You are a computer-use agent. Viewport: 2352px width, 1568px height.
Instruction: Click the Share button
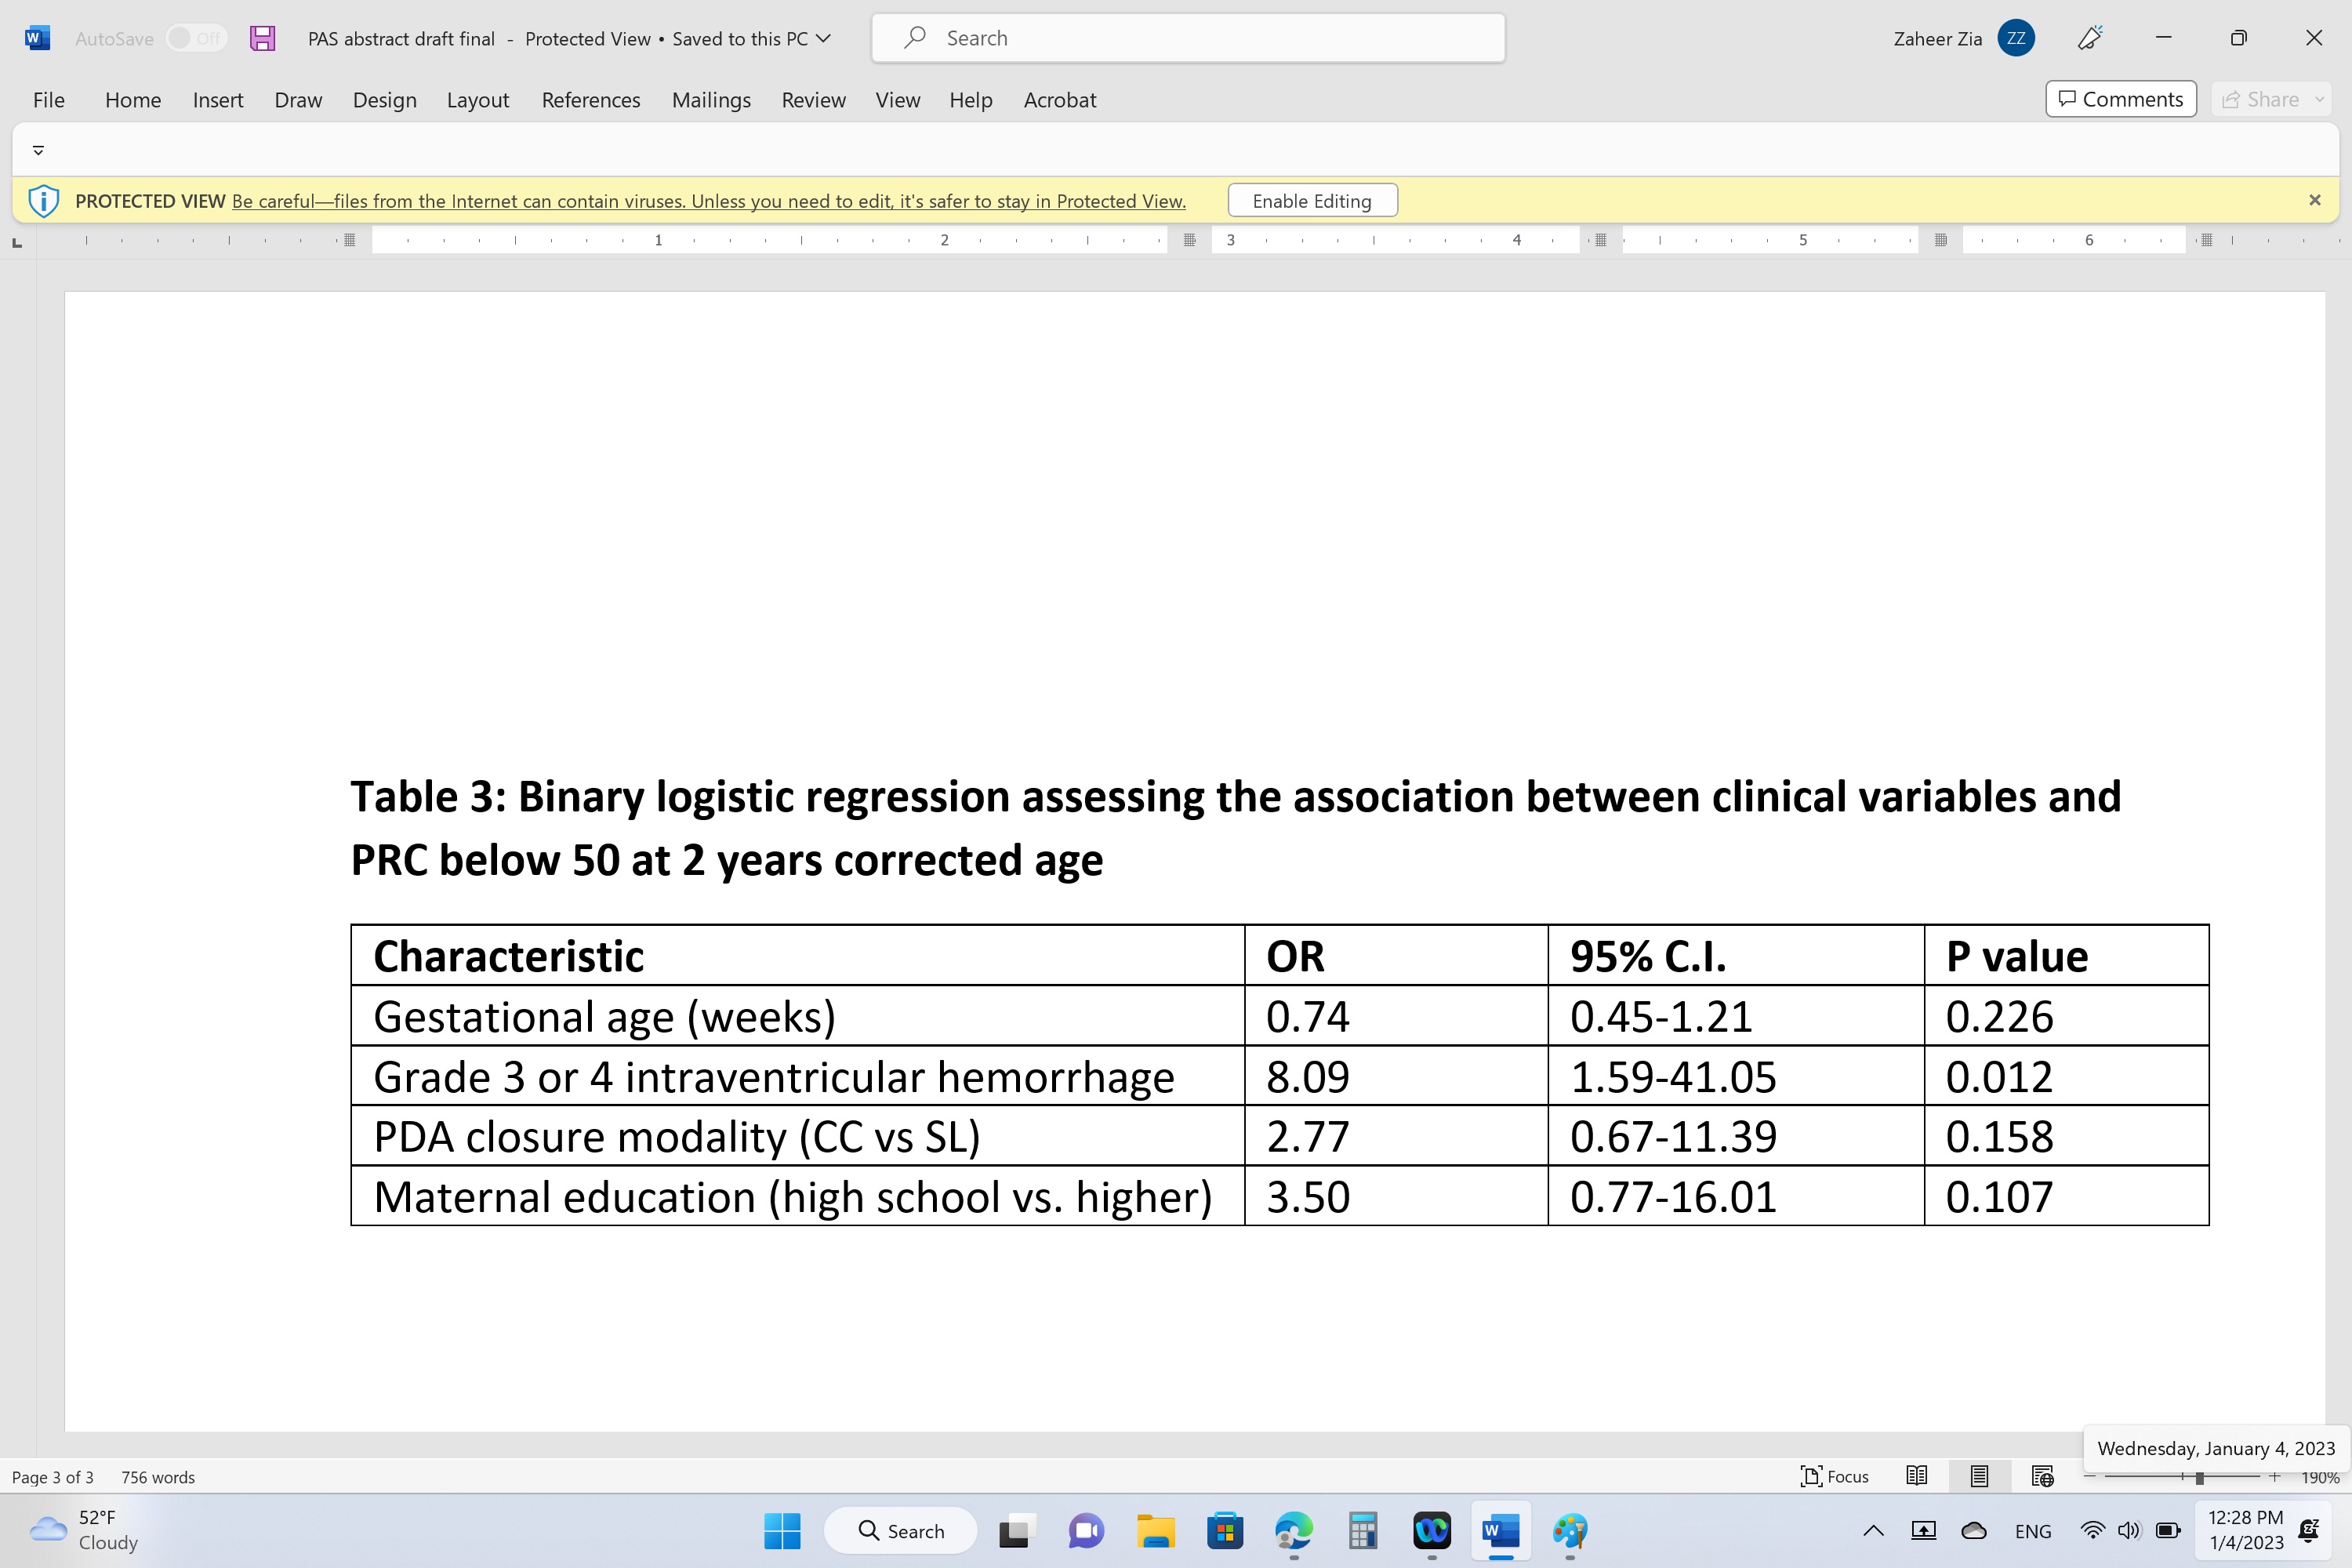click(x=2260, y=99)
